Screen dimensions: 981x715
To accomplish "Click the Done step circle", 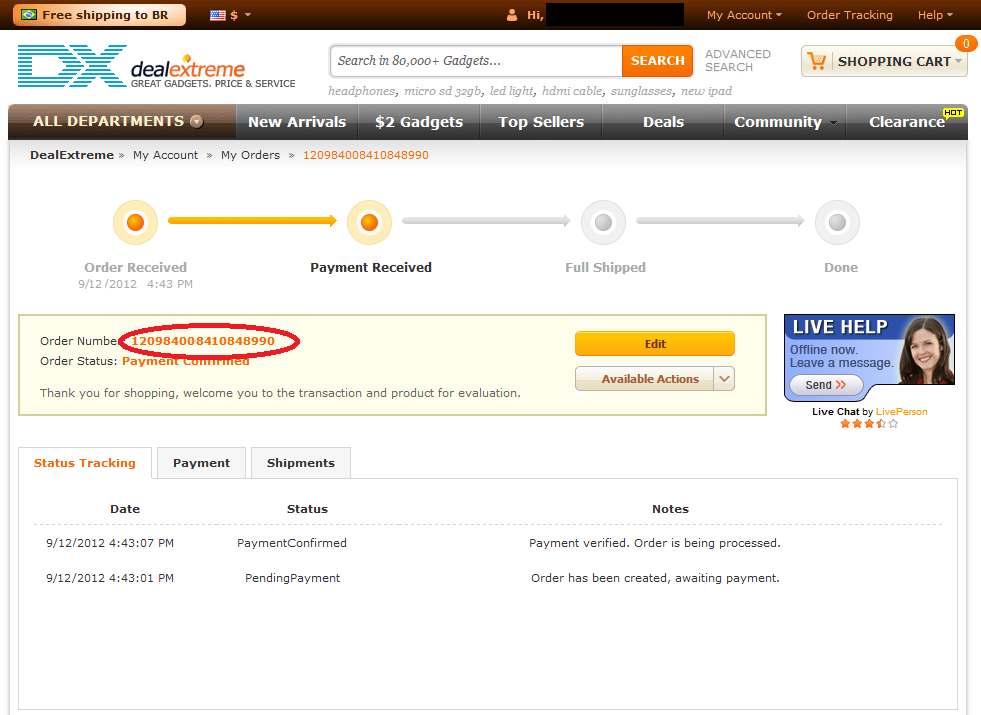I will point(837,222).
